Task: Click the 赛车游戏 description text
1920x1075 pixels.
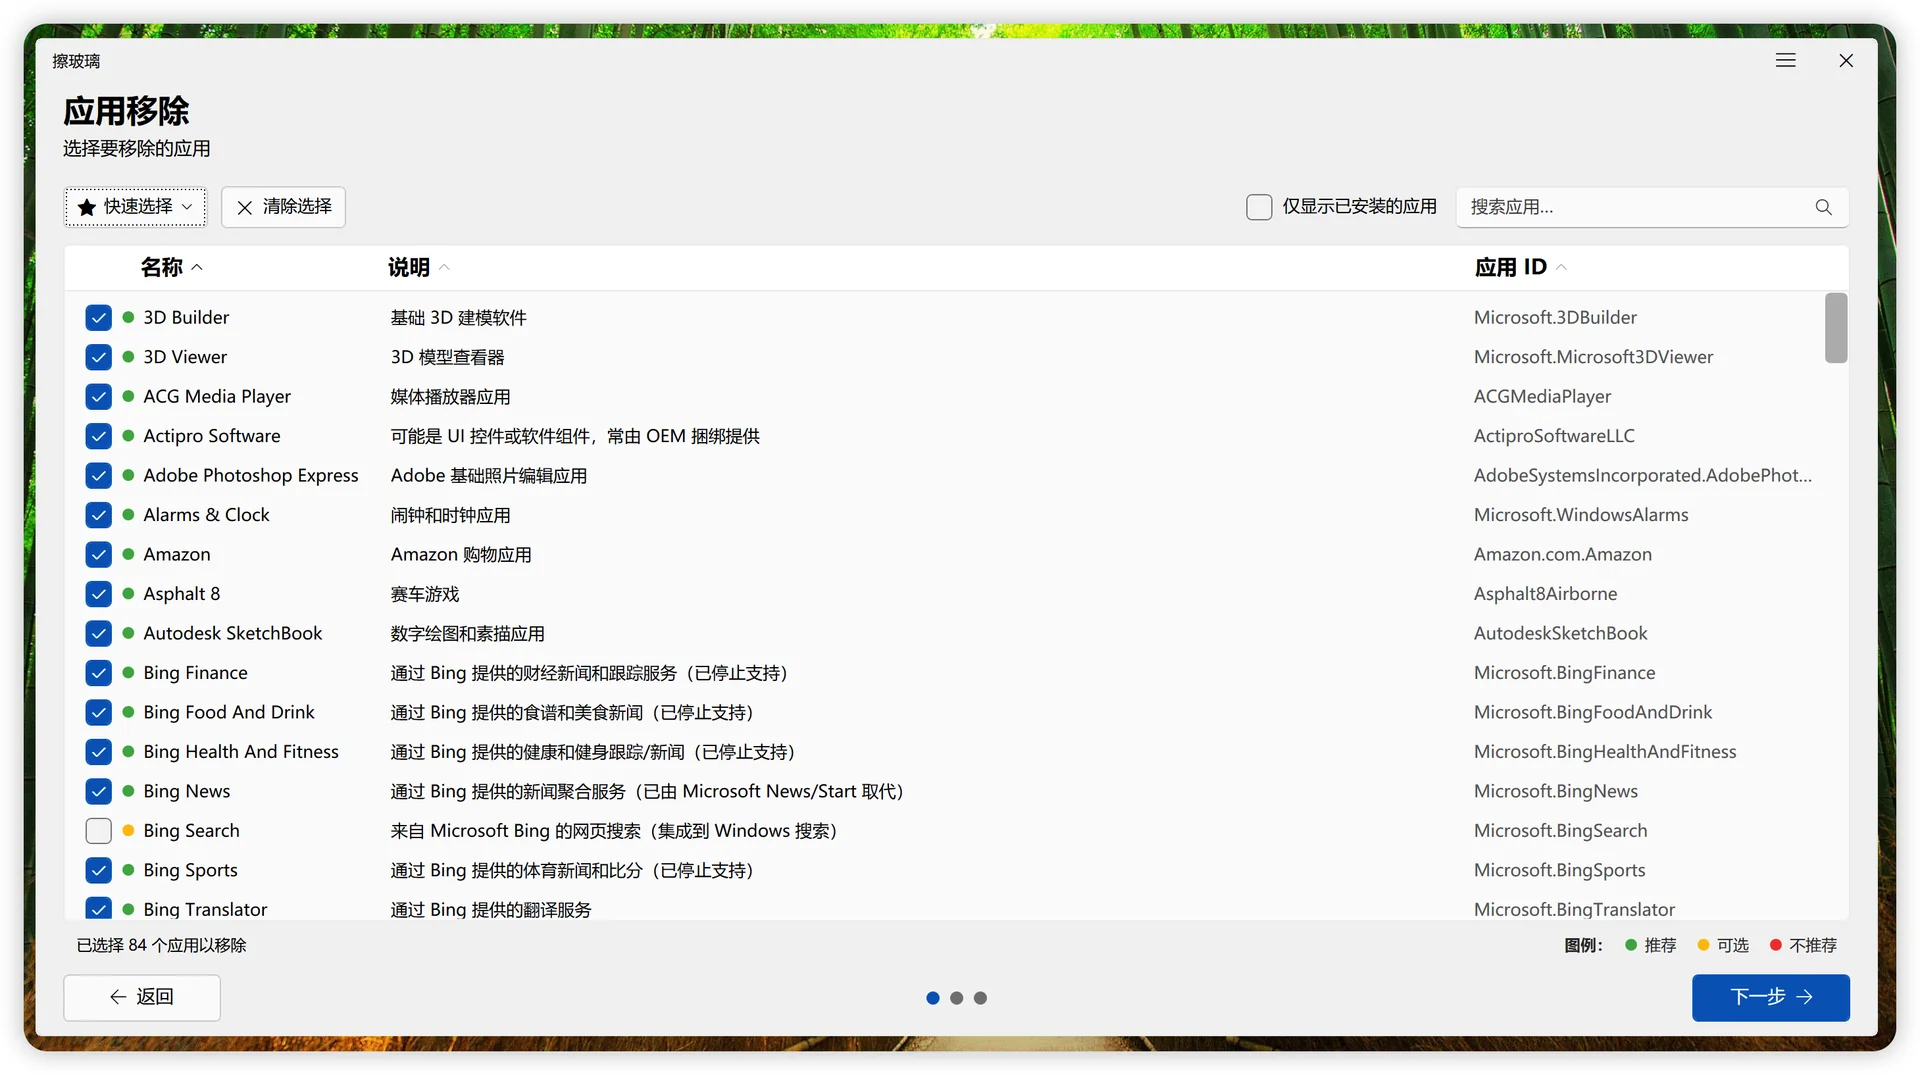Action: 425,594
